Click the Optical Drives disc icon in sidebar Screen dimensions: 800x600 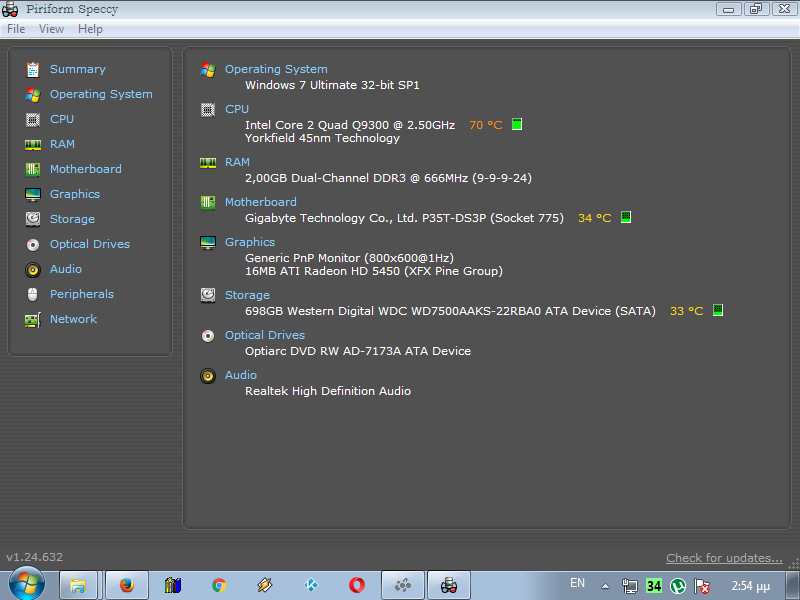tap(33, 245)
